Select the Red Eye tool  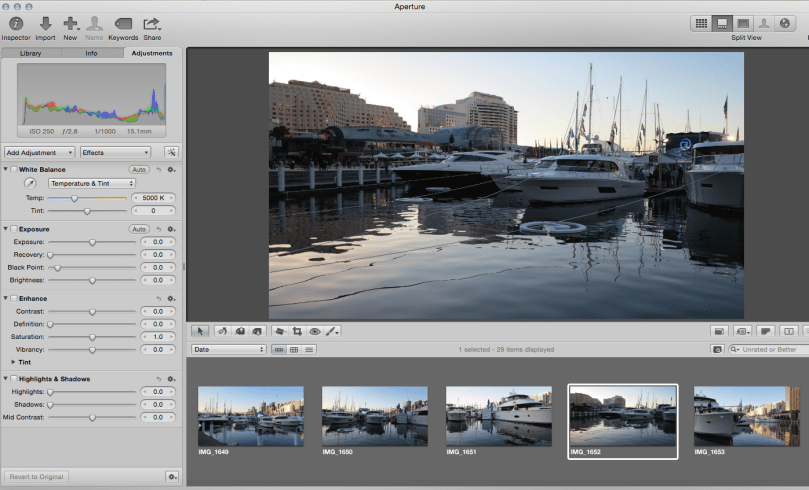315,330
